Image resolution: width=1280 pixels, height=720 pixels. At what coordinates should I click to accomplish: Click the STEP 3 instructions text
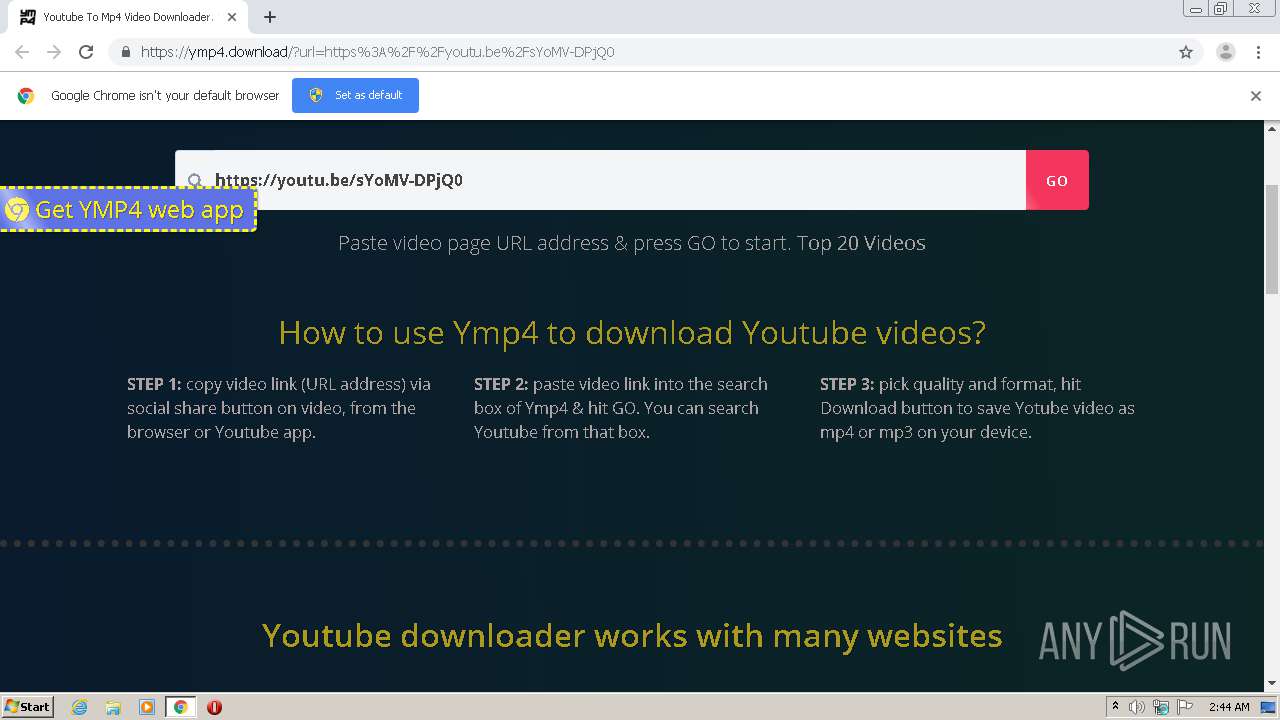(x=978, y=408)
